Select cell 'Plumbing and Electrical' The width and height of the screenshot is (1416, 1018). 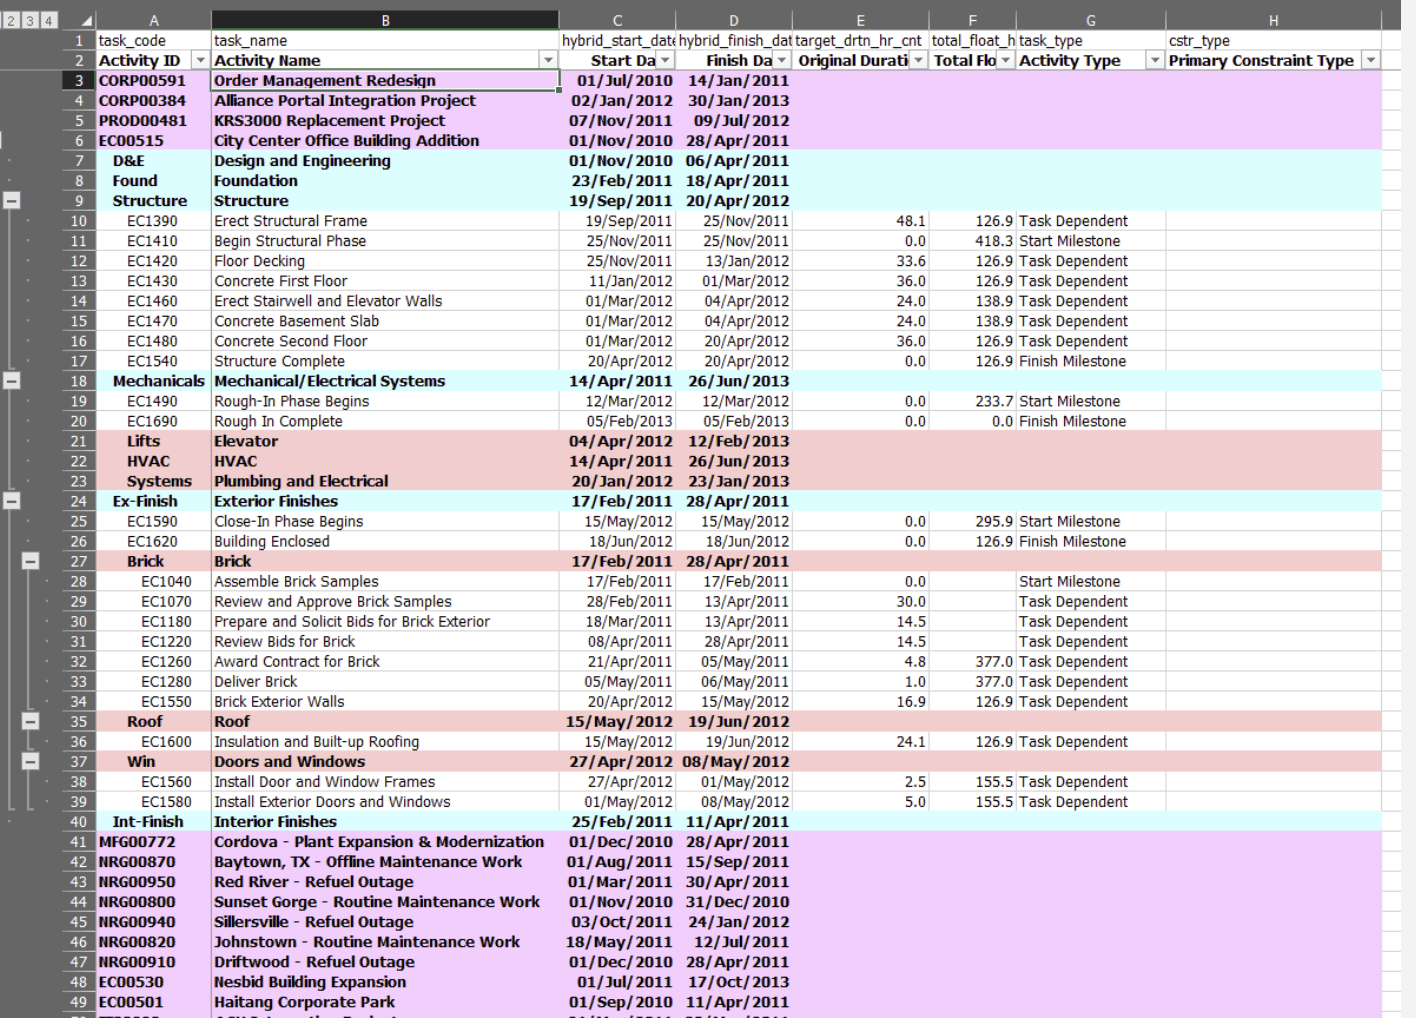click(385, 481)
